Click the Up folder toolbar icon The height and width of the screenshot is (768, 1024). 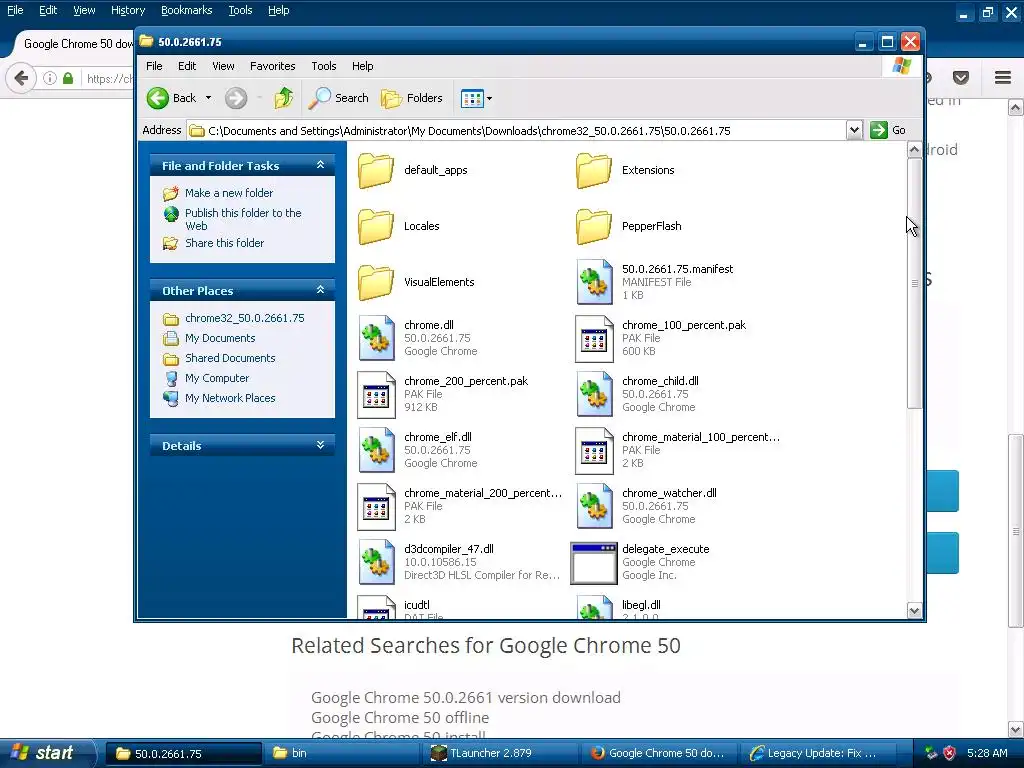click(283, 98)
